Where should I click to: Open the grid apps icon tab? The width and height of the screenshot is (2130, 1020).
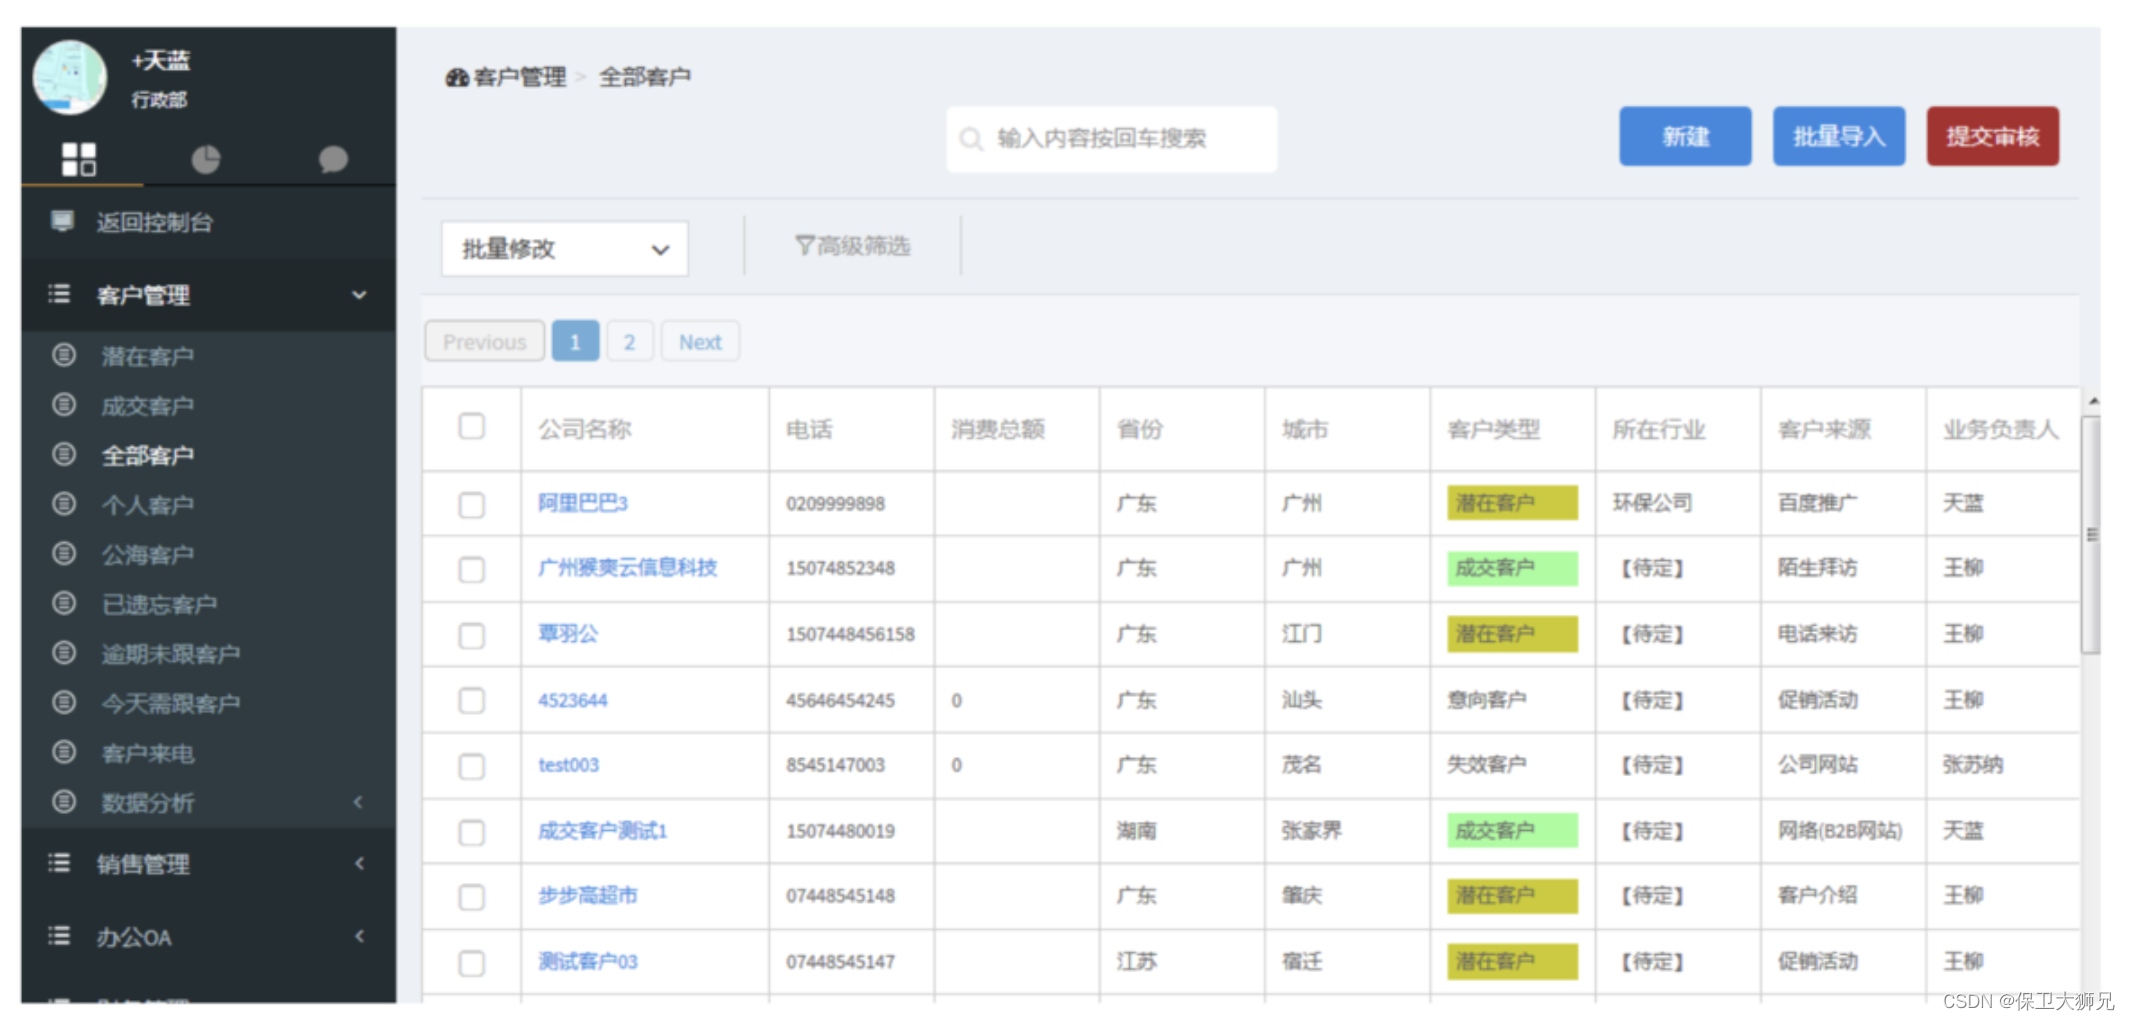point(79,159)
